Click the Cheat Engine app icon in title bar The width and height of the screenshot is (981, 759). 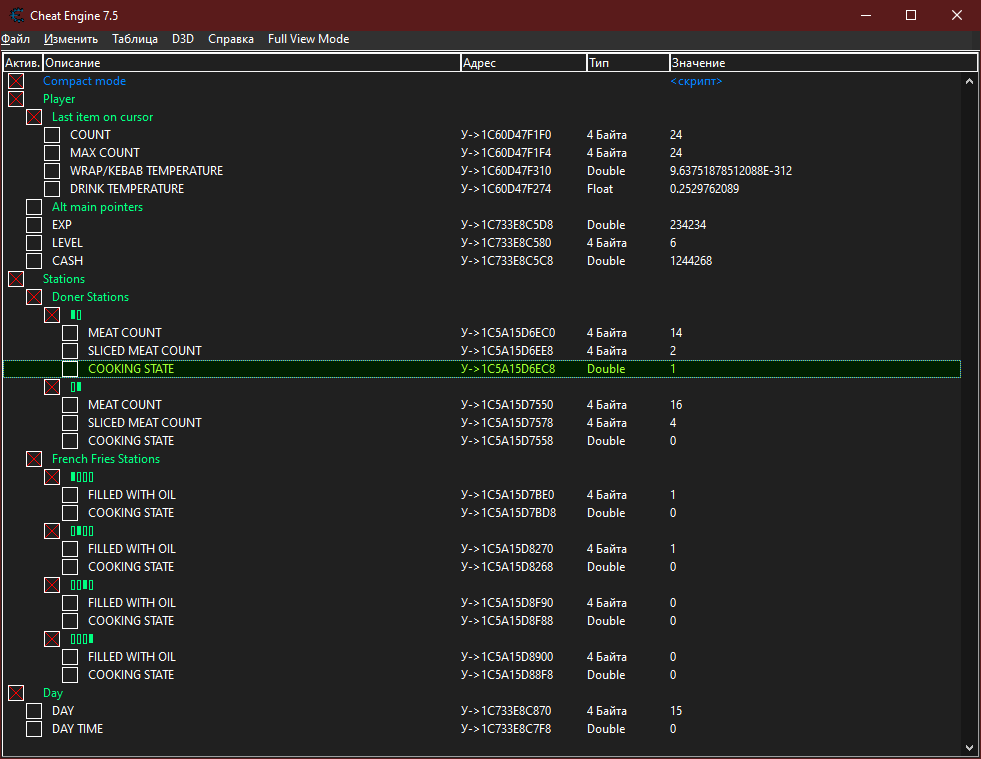pyautogui.click(x=17, y=16)
